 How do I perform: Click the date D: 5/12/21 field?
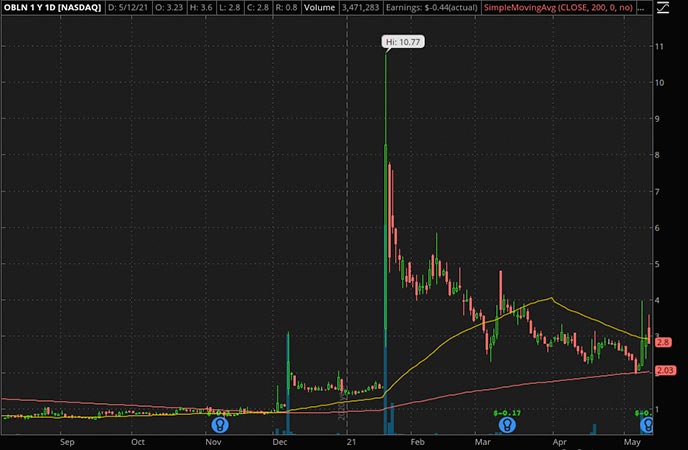pyautogui.click(x=128, y=7)
